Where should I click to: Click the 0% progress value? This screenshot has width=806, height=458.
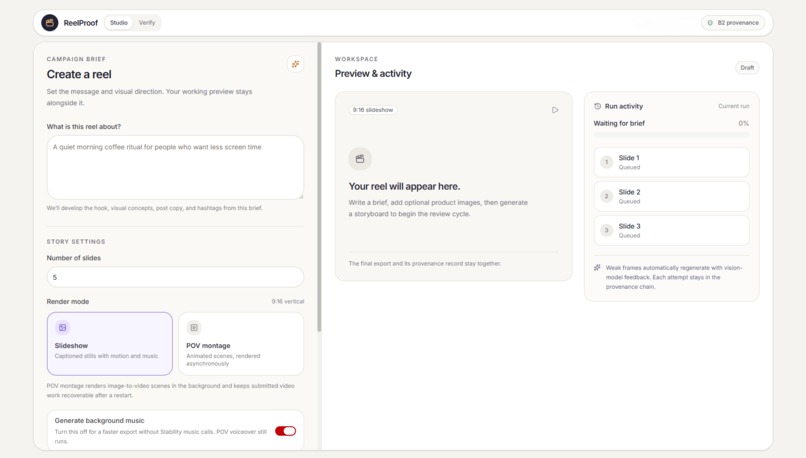[x=744, y=123]
